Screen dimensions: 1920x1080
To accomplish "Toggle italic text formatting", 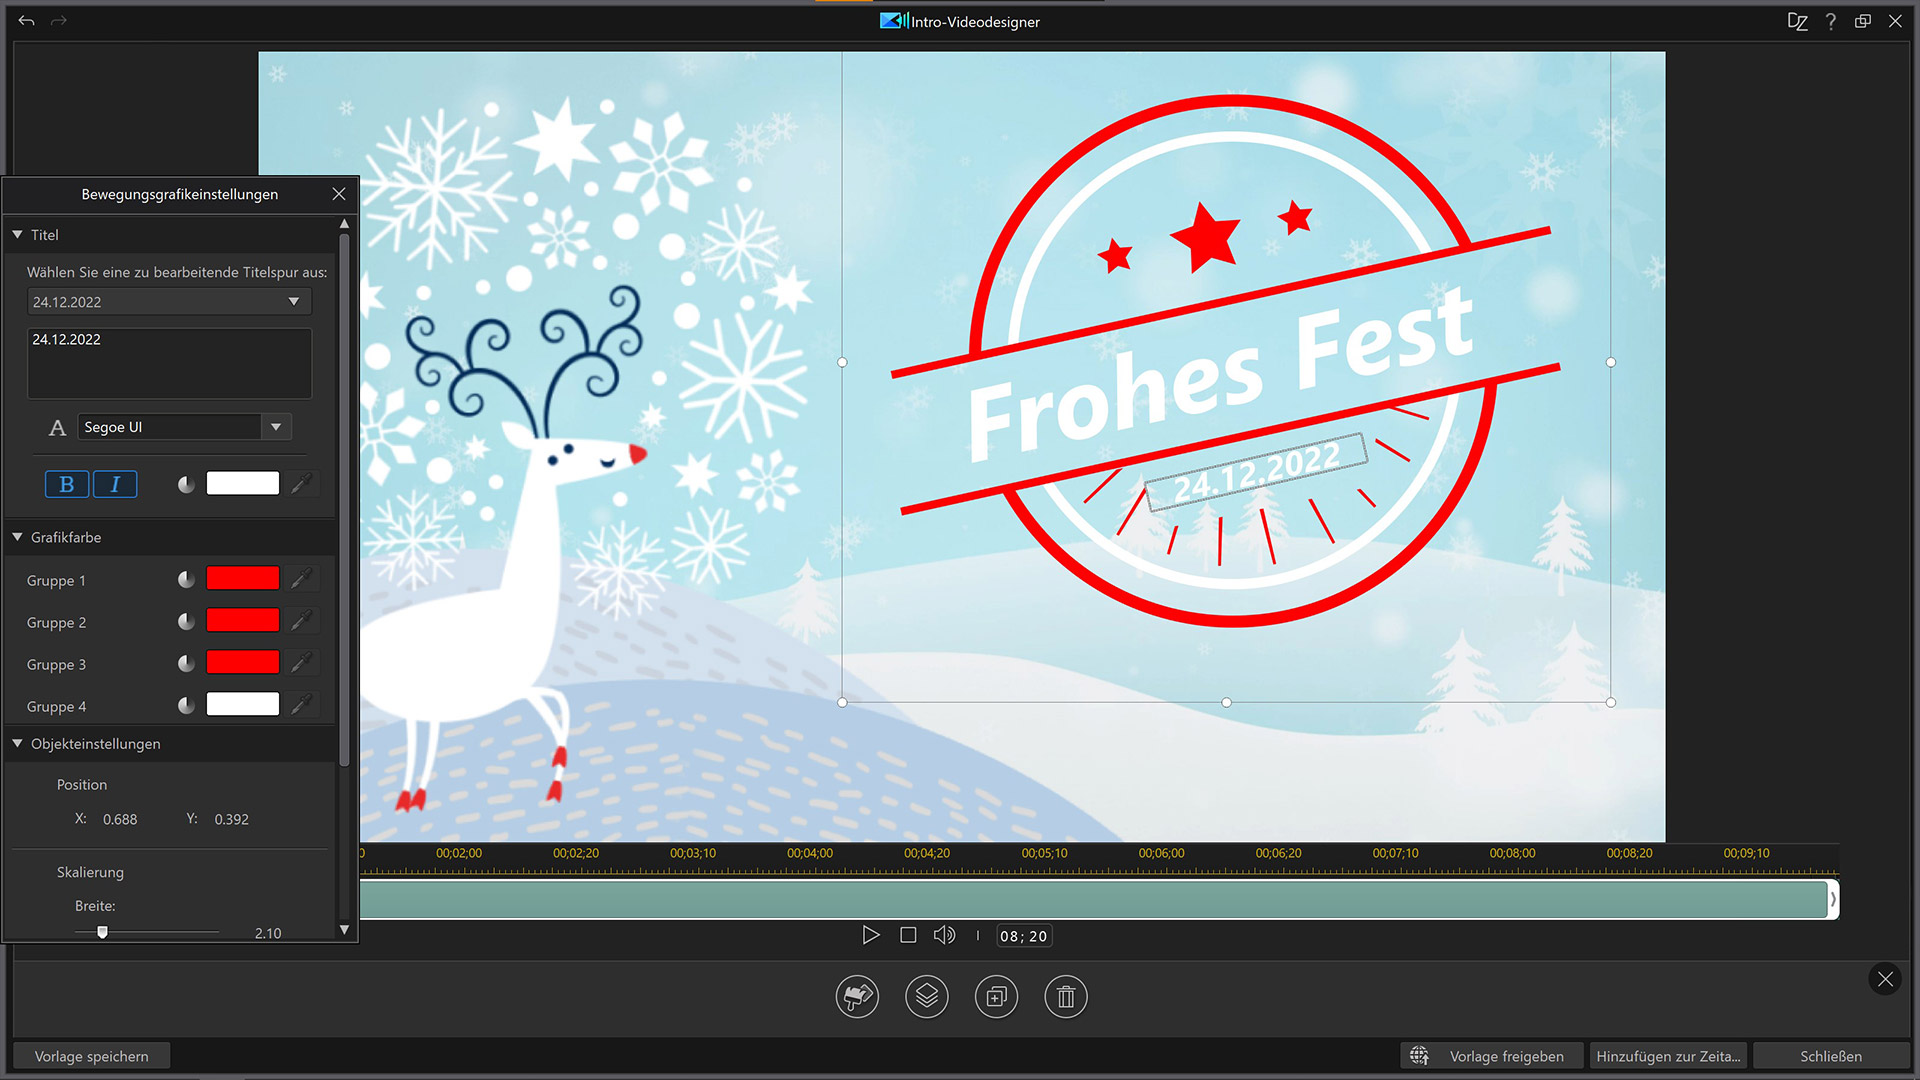I will [115, 484].
